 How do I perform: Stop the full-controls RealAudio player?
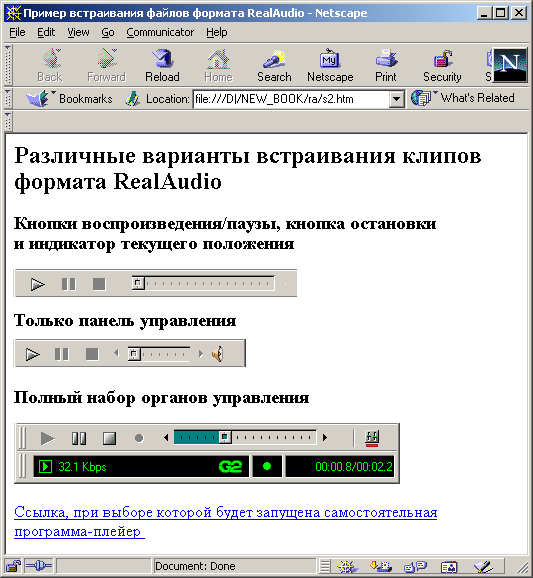coord(109,438)
